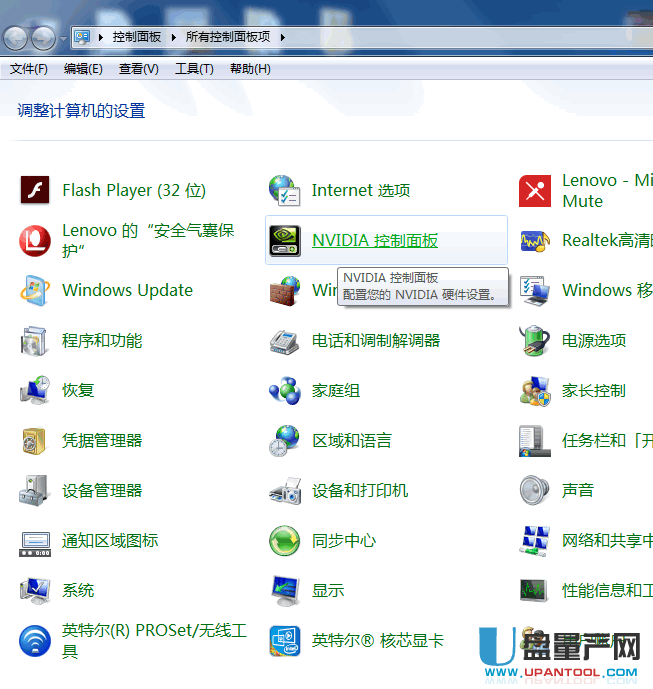
Task: Open the 文件(F) menu
Action: (x=29, y=69)
